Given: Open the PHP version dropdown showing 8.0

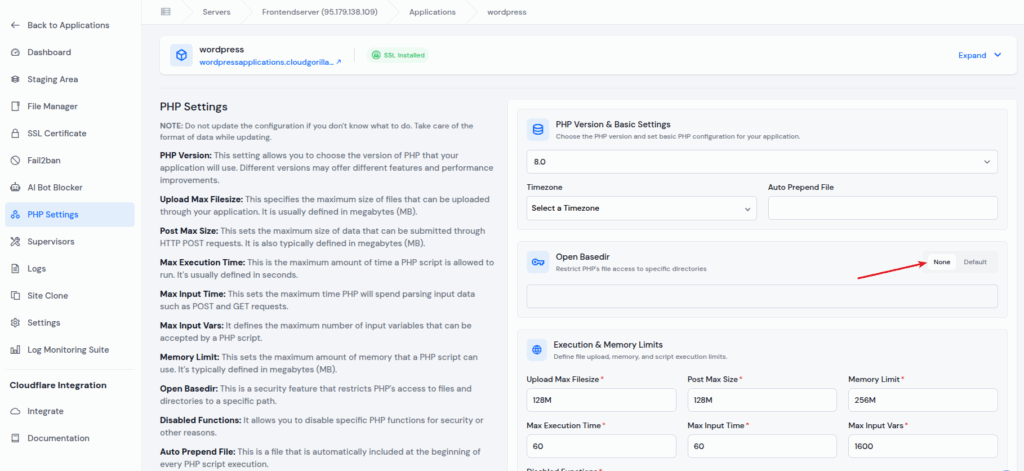Looking at the screenshot, I should 762,161.
